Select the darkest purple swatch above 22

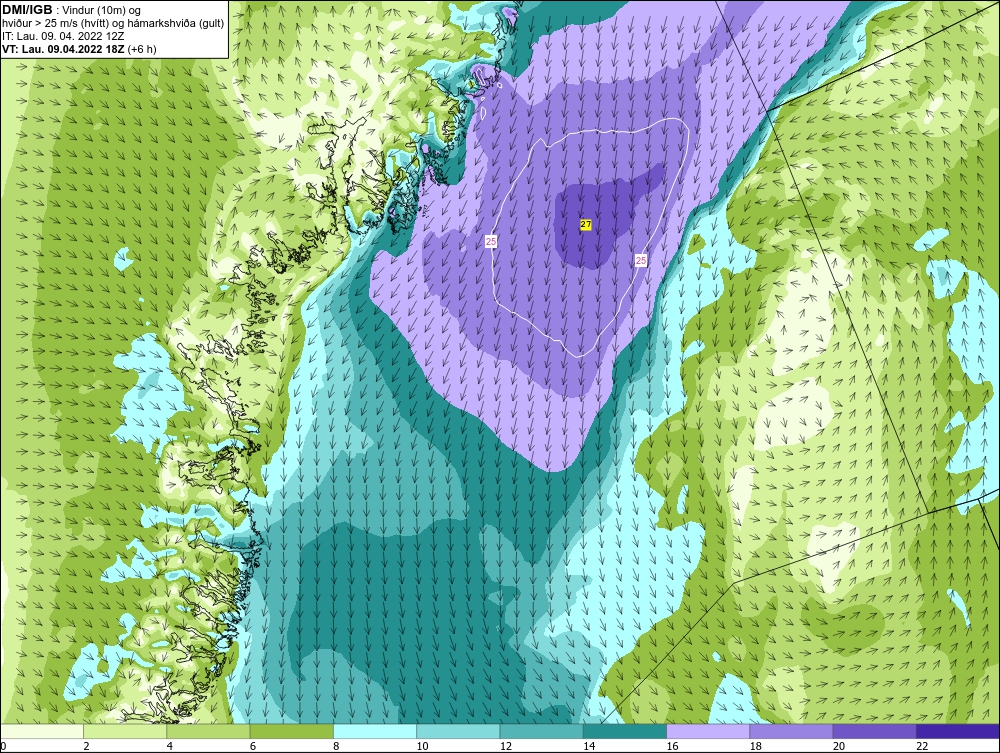[957, 731]
